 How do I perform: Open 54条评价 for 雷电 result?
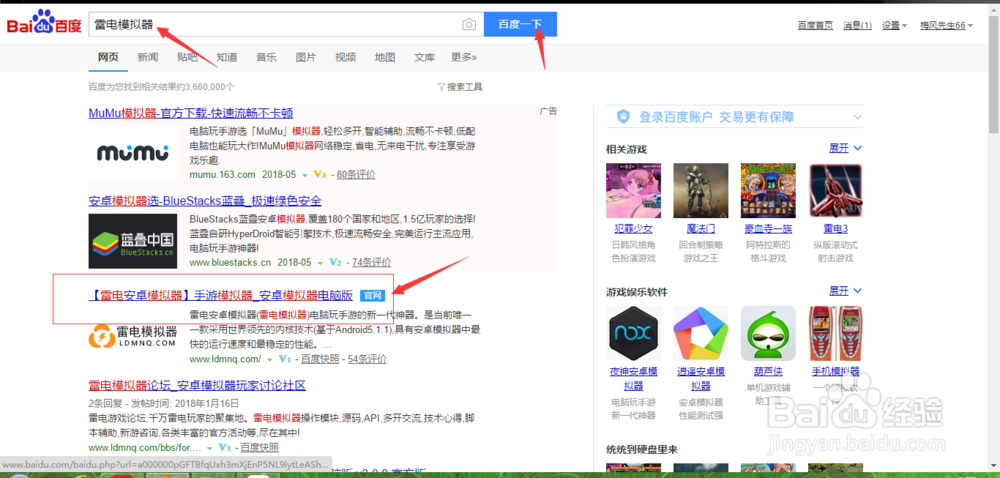[x=367, y=359]
